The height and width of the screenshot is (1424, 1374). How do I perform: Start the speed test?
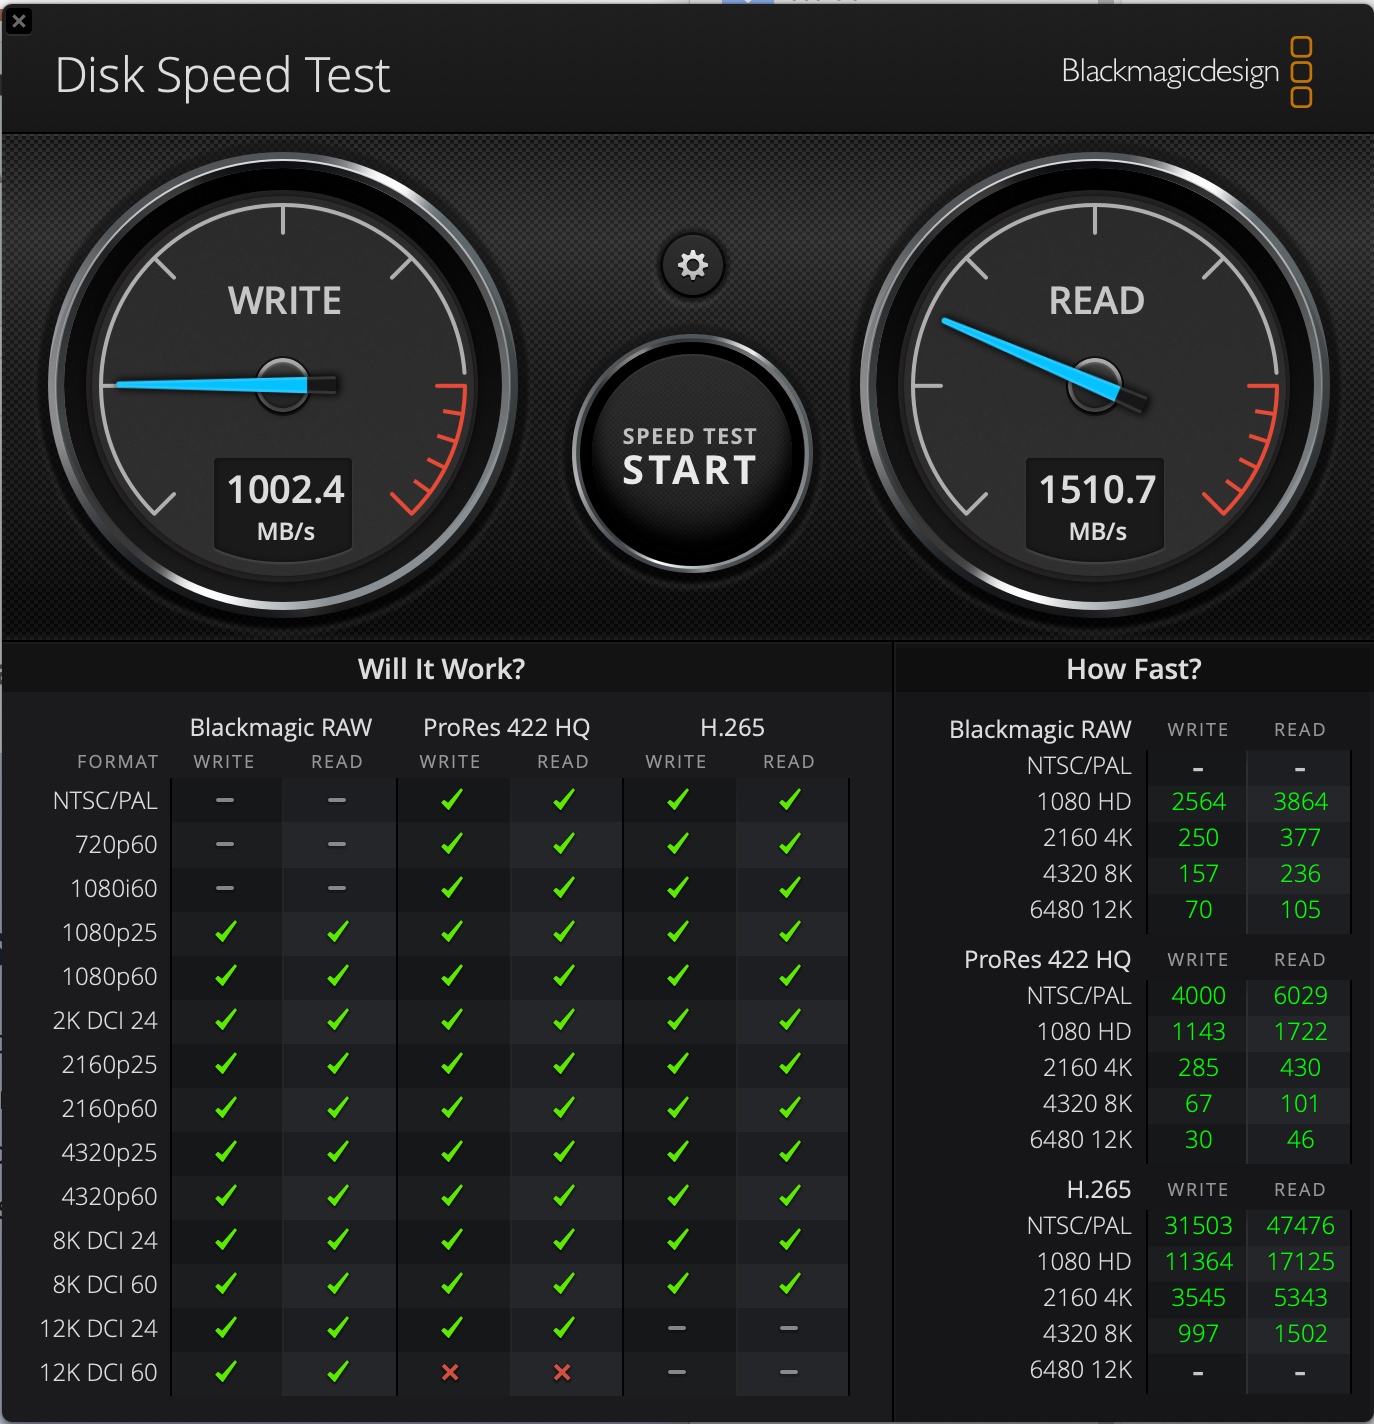click(x=692, y=455)
